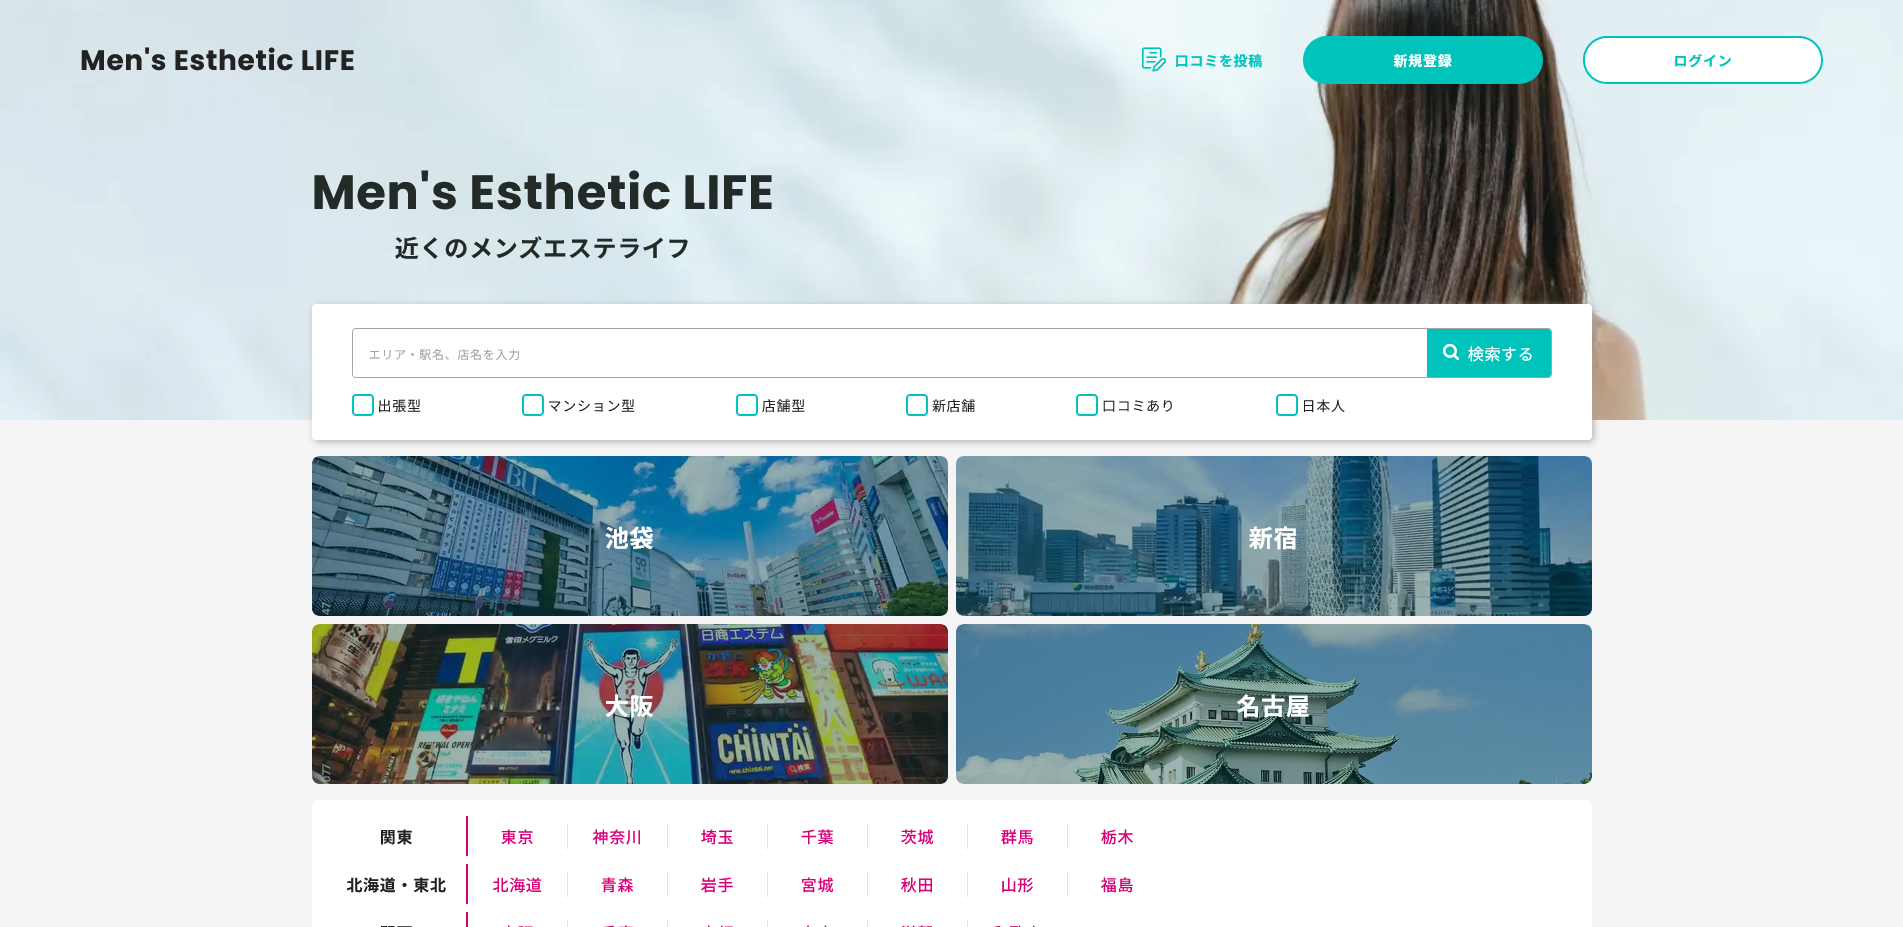This screenshot has width=1903, height=927.
Task: Click the Men's Esthetic LIFE header logo
Action: coord(217,60)
